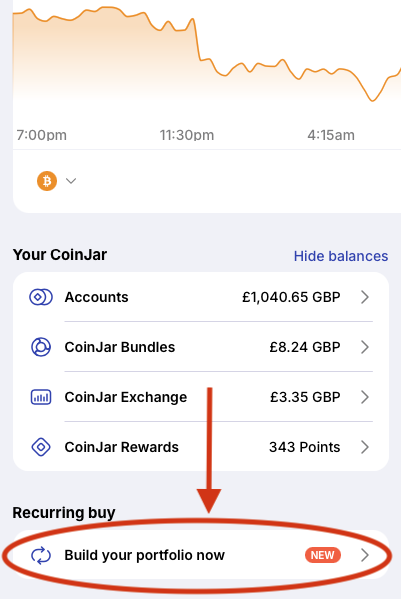Select the Accounts row label
The image size is (401, 599).
(96, 297)
